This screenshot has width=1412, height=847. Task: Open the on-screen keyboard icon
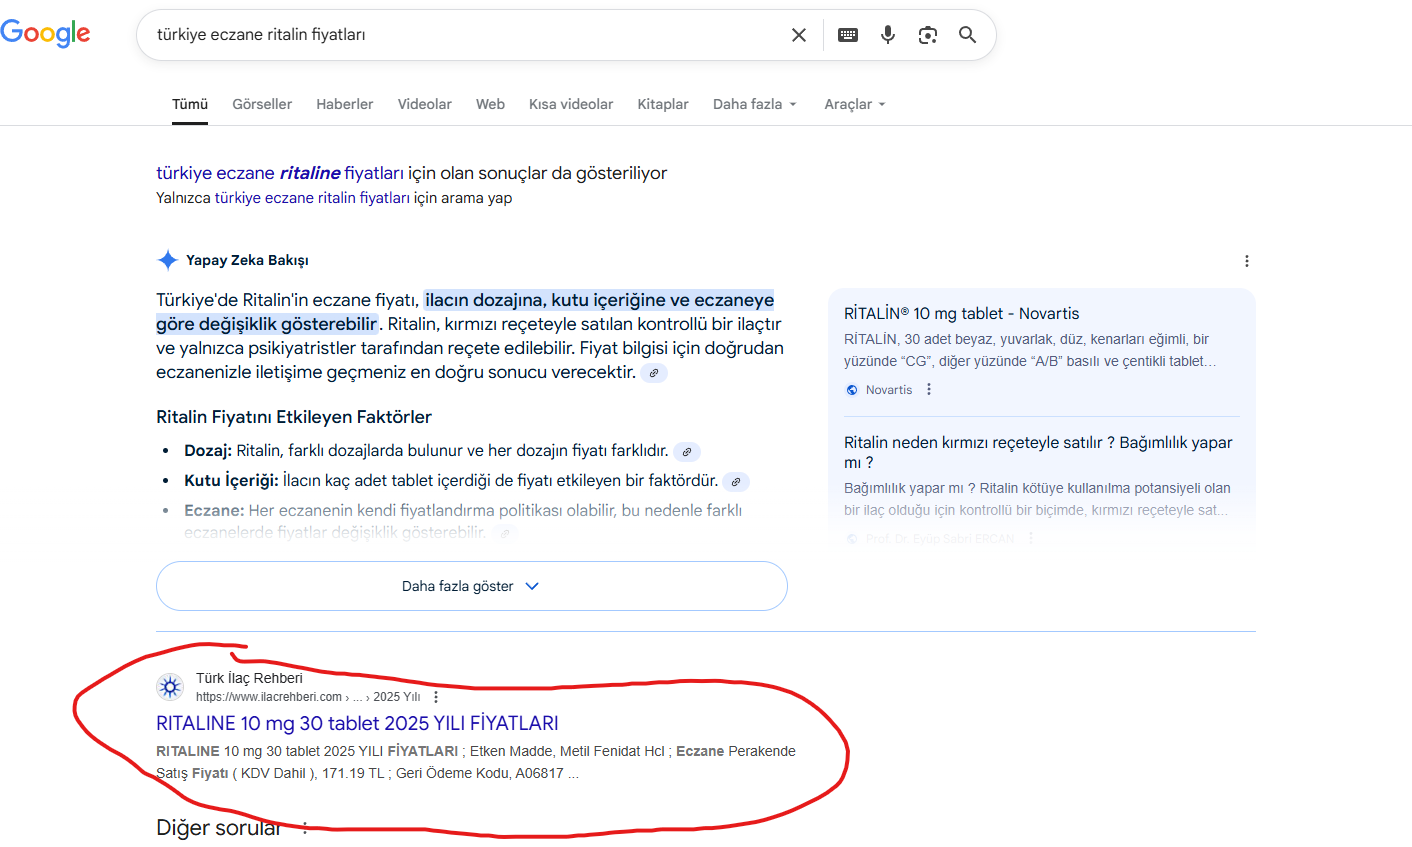tap(848, 35)
